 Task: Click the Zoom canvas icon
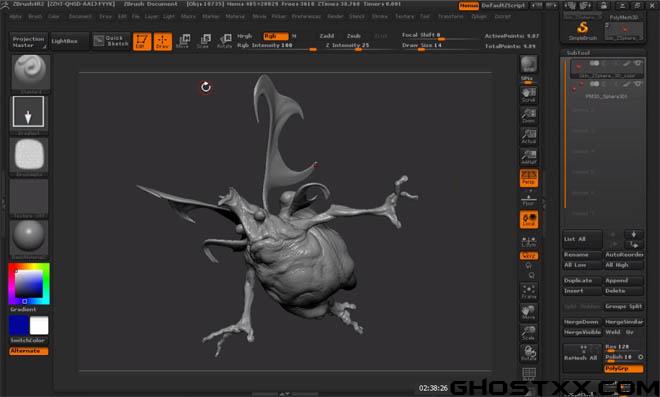(x=529, y=115)
